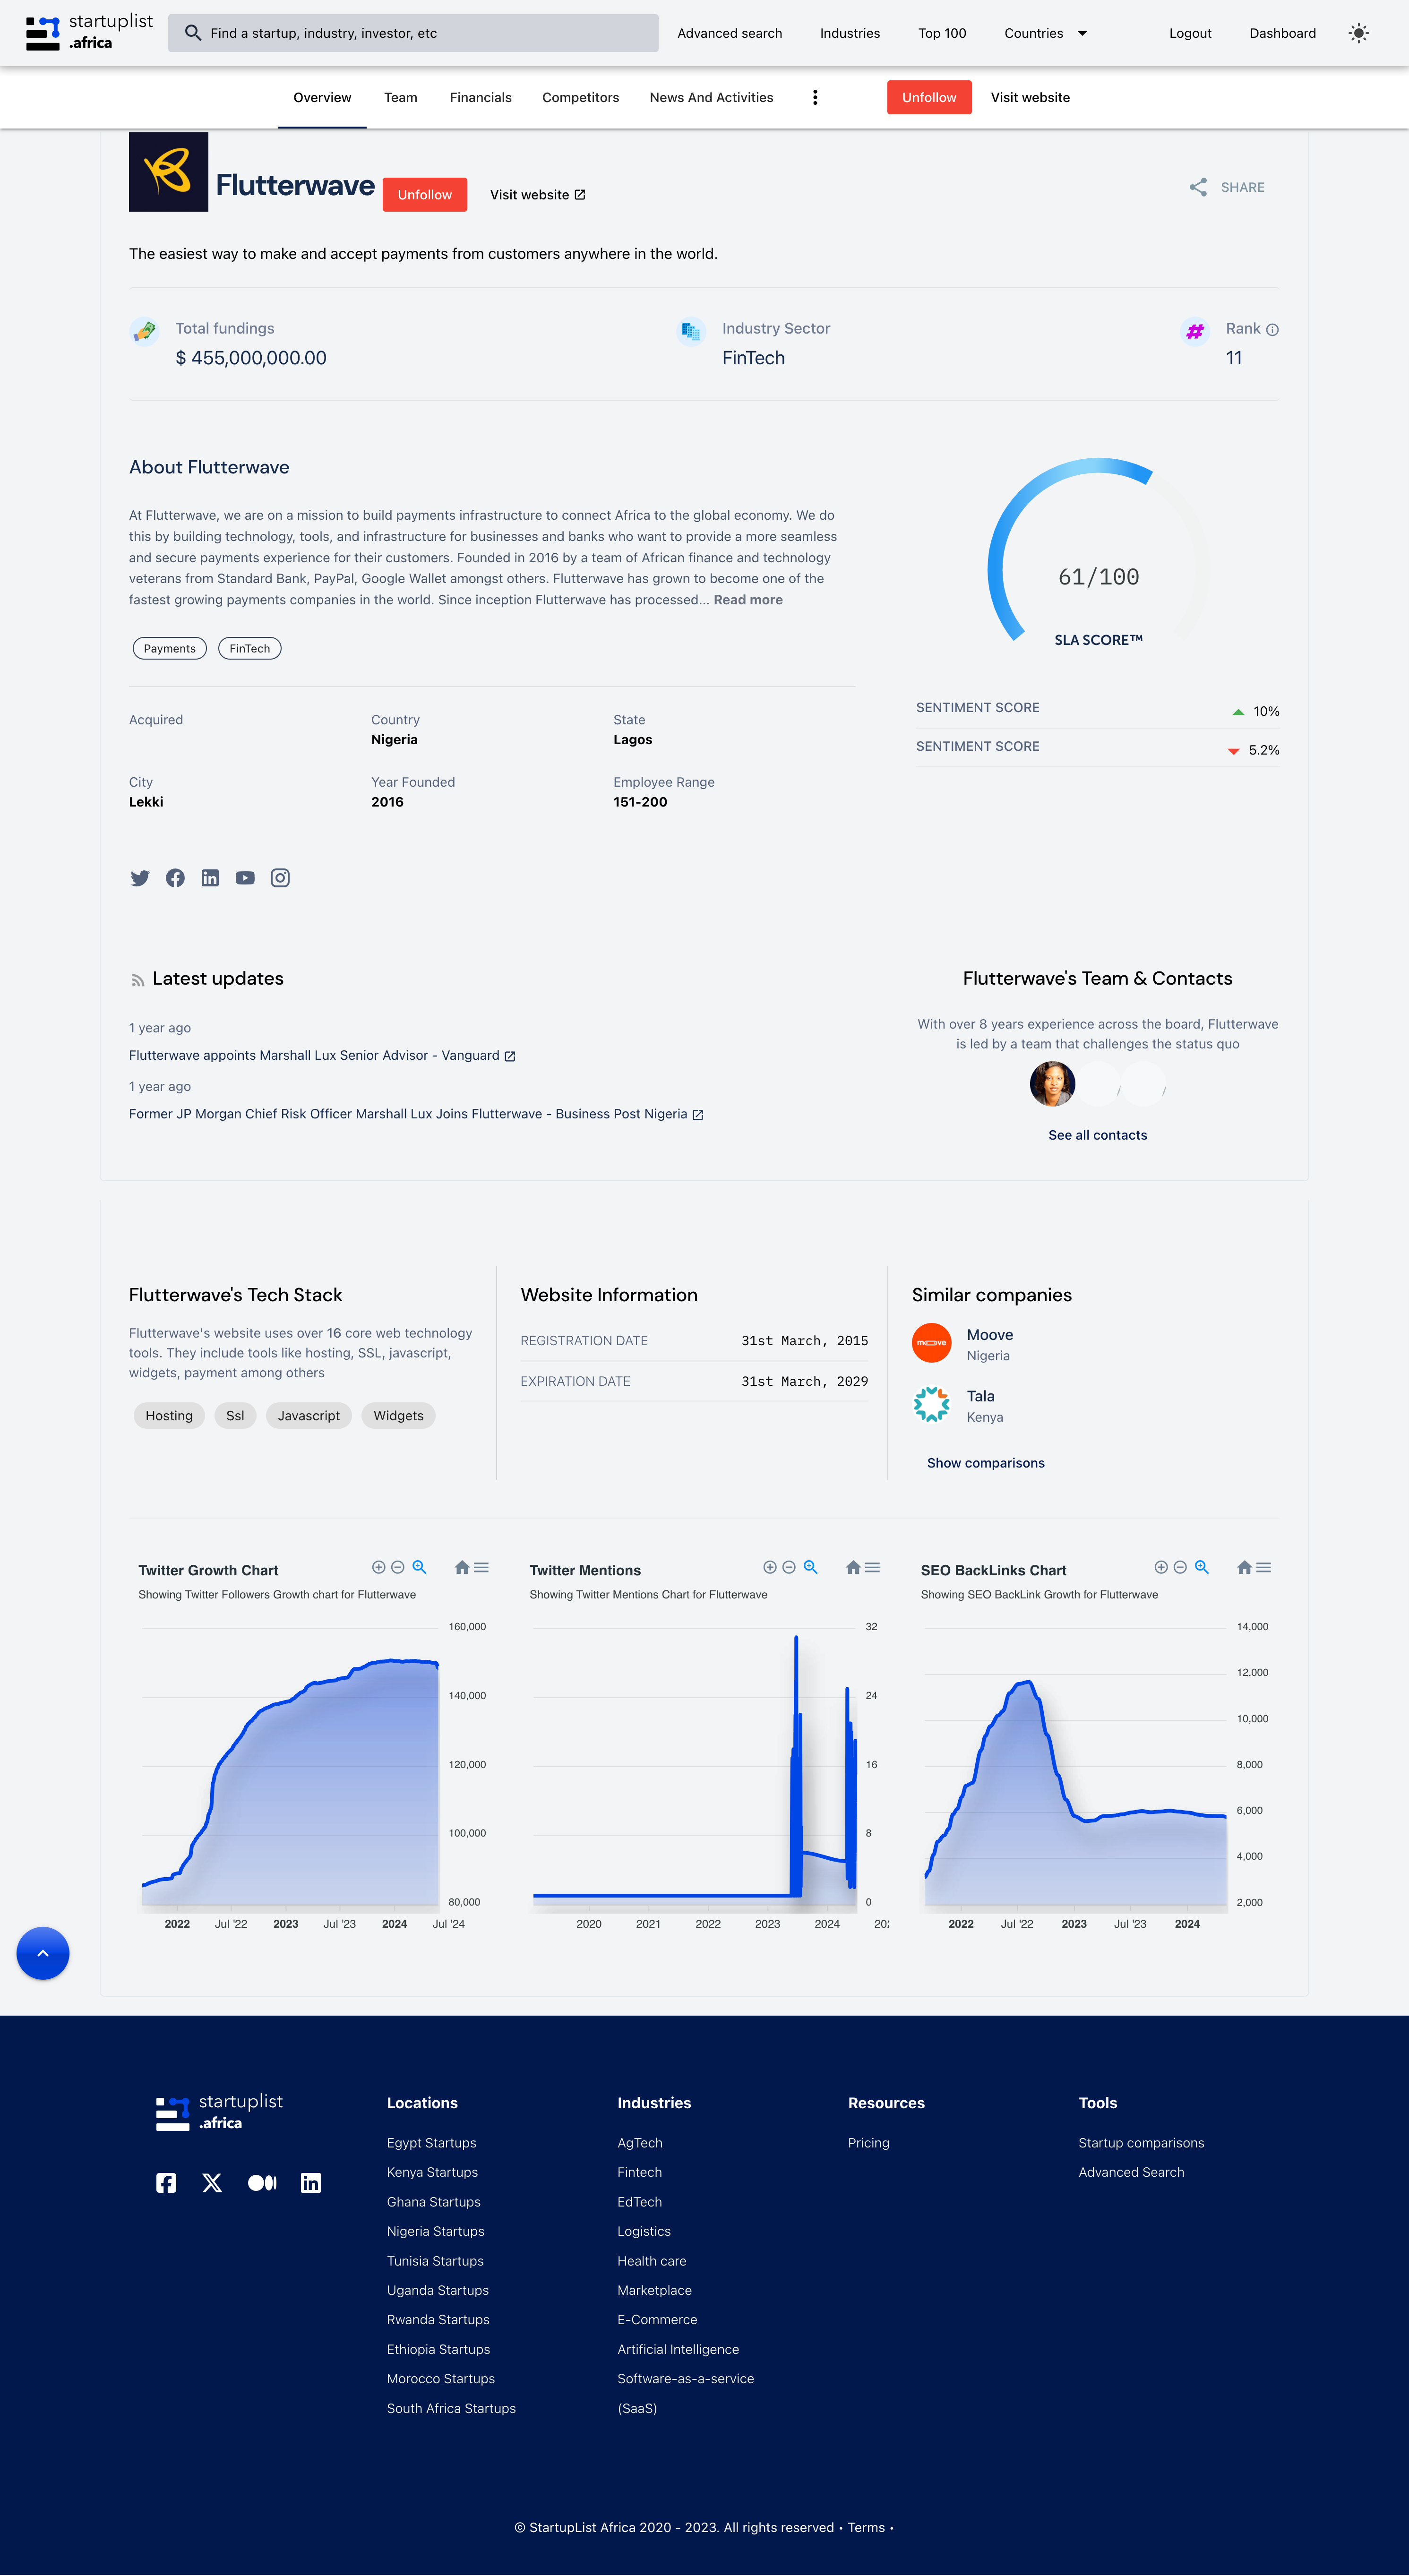This screenshot has height=2576, width=1409.
Task: Click the Share icon
Action: coord(1197,187)
